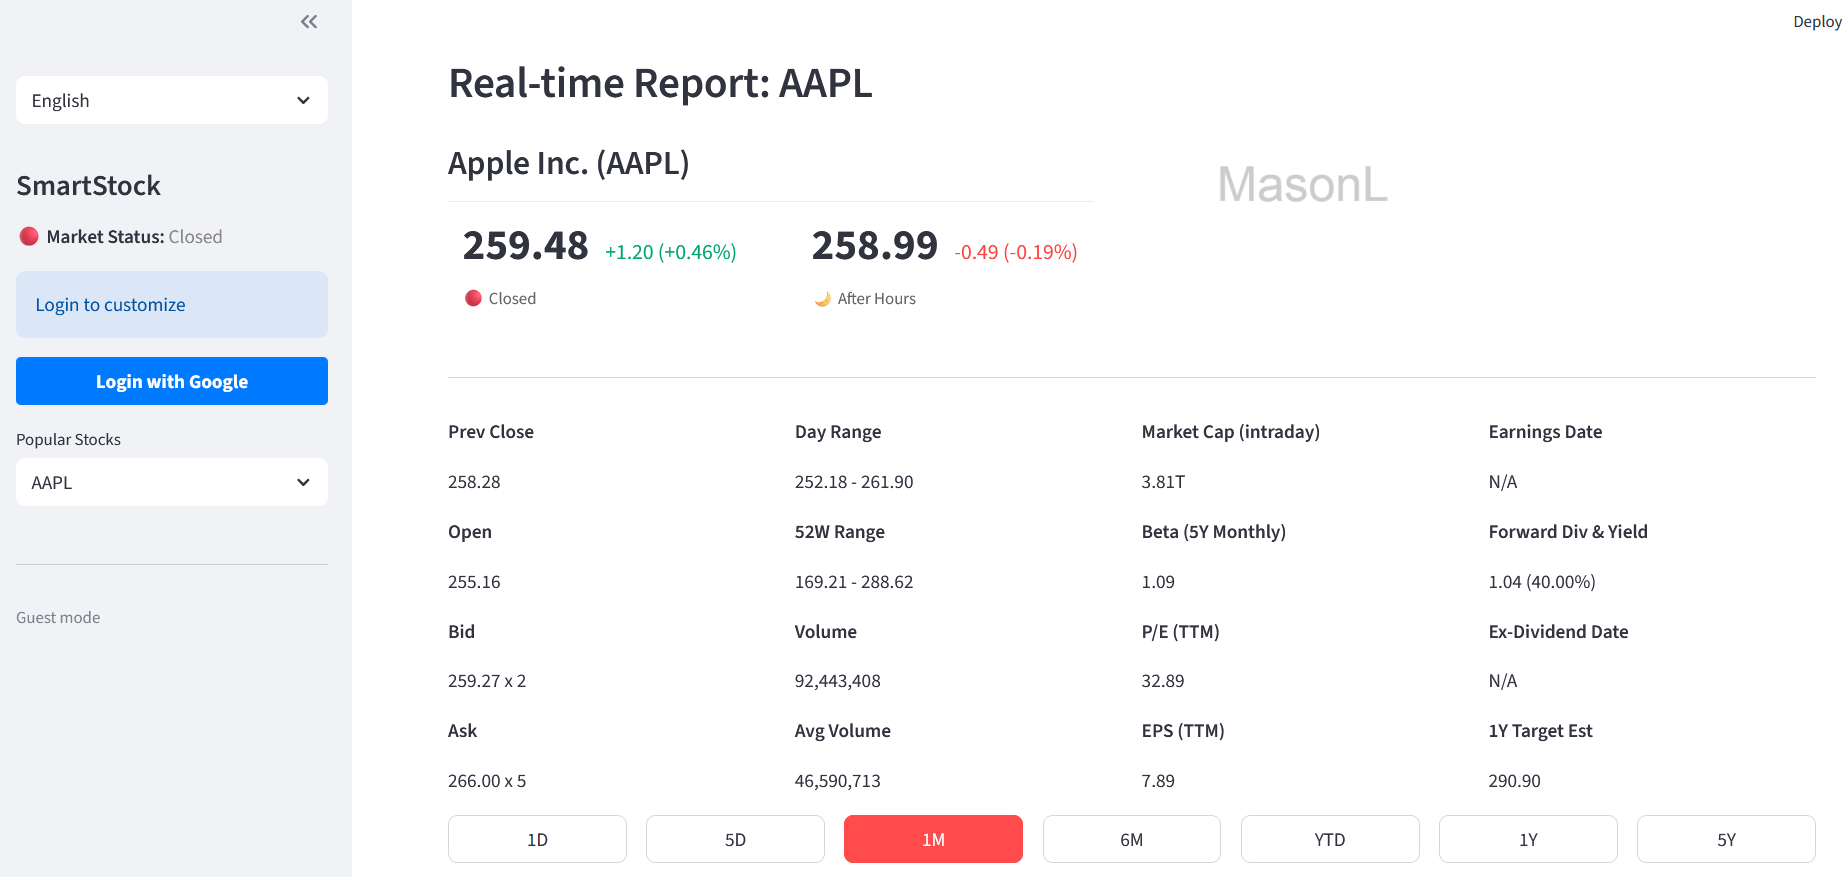Switch to the 1Y view tab
The image size is (1842, 877).
coord(1528,839)
